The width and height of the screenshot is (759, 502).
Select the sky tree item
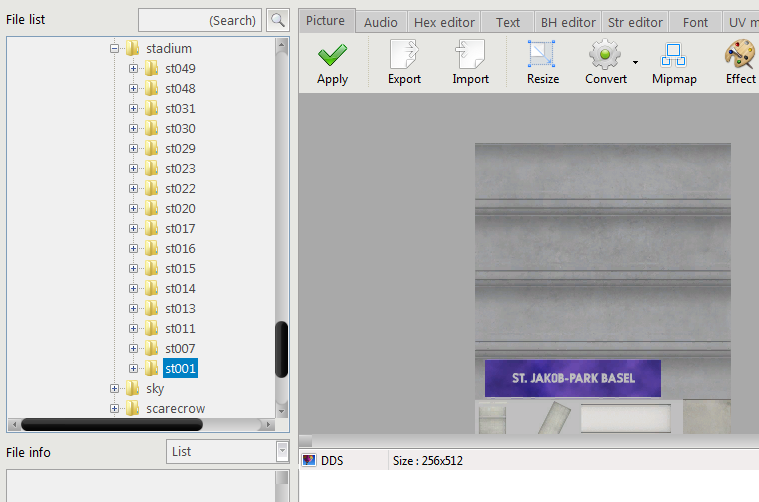pyautogui.click(x=155, y=388)
